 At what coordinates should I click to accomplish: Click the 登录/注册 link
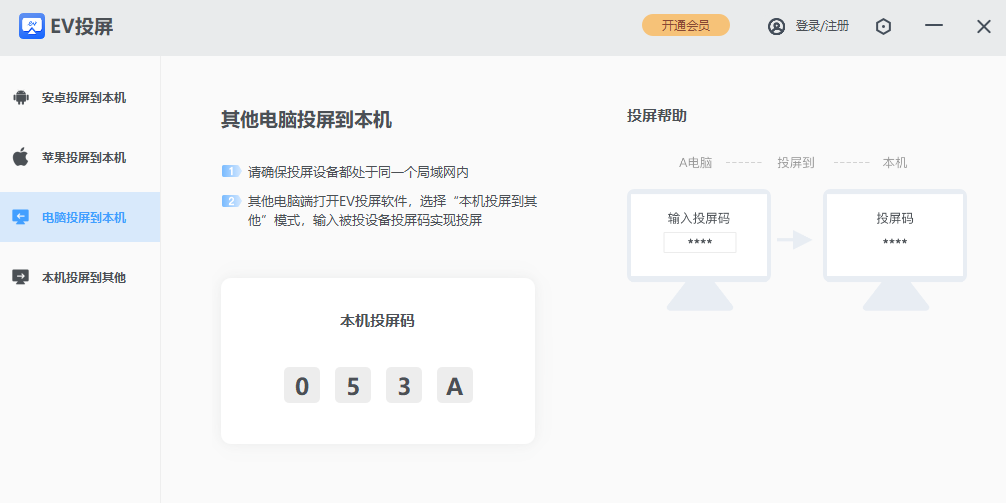pyautogui.click(x=822, y=27)
